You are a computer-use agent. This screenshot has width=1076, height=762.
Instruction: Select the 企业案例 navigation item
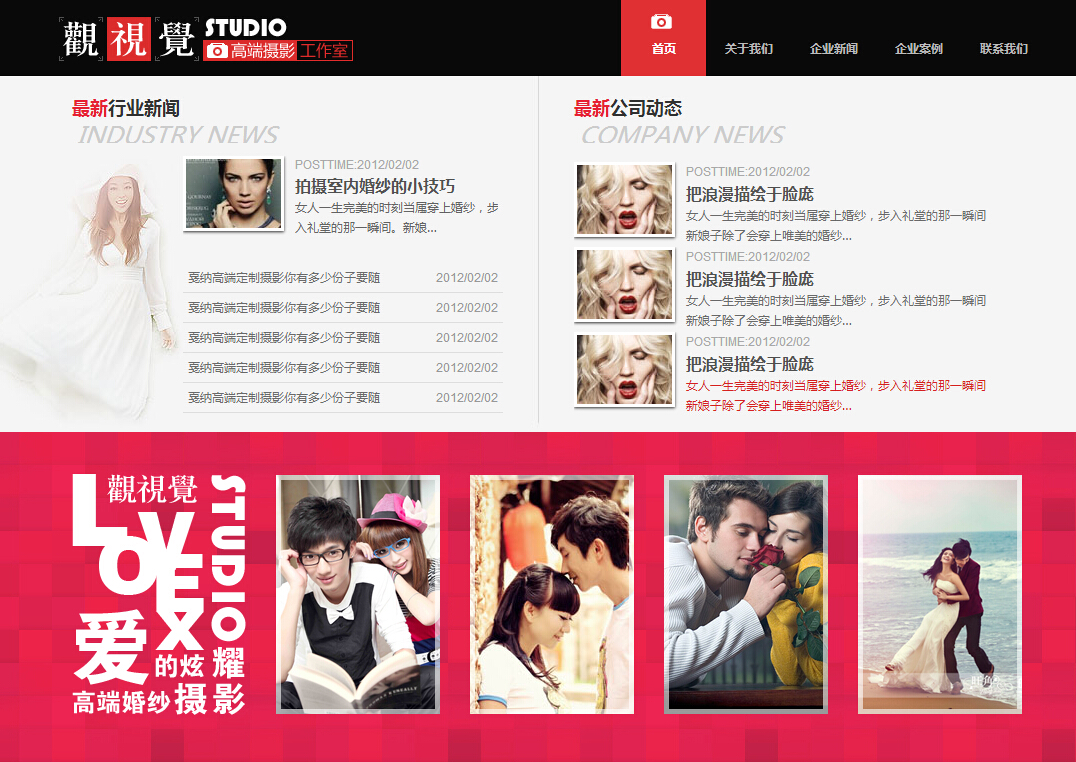[x=918, y=49]
